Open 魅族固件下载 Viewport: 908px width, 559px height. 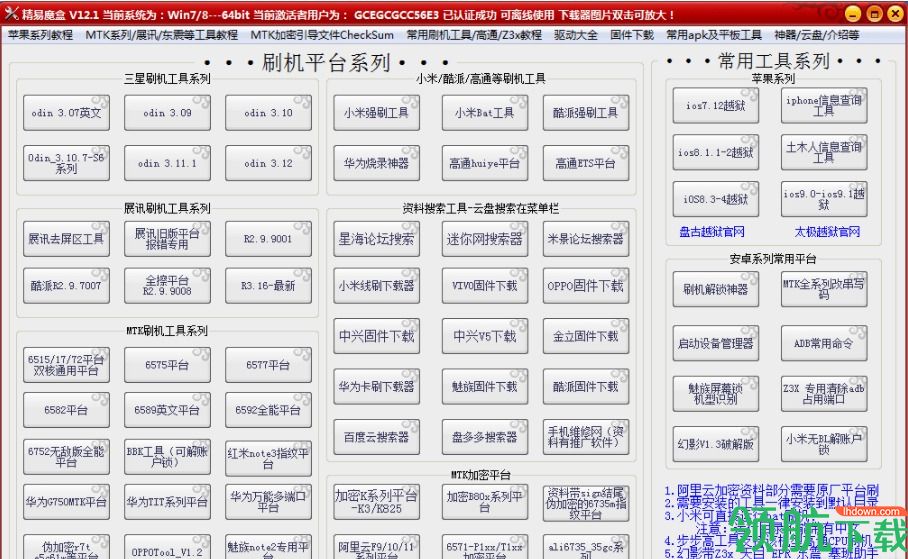click(485, 386)
